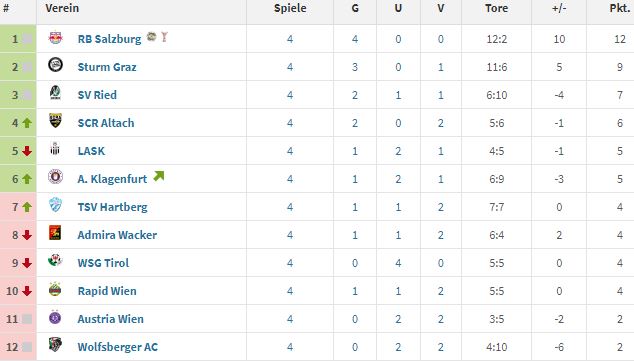
Task: Click the Wolfsberger AC club logo
Action: [55, 345]
